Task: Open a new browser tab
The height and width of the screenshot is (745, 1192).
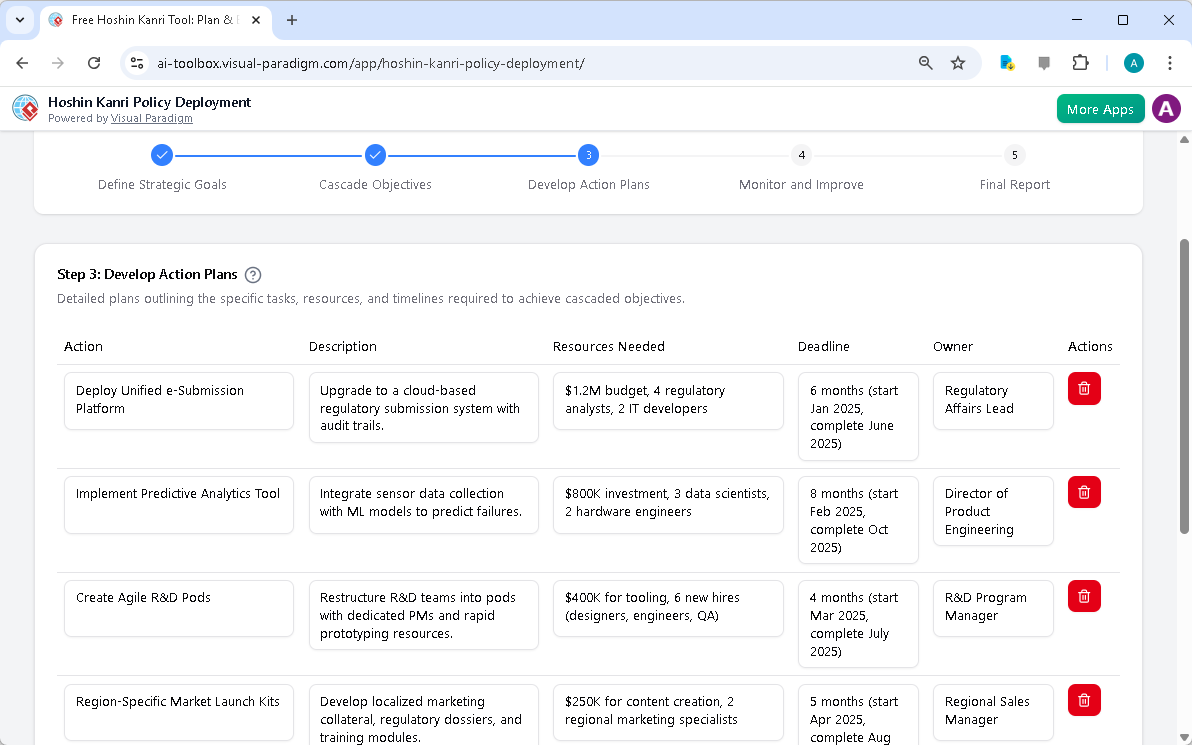Action: (x=290, y=20)
